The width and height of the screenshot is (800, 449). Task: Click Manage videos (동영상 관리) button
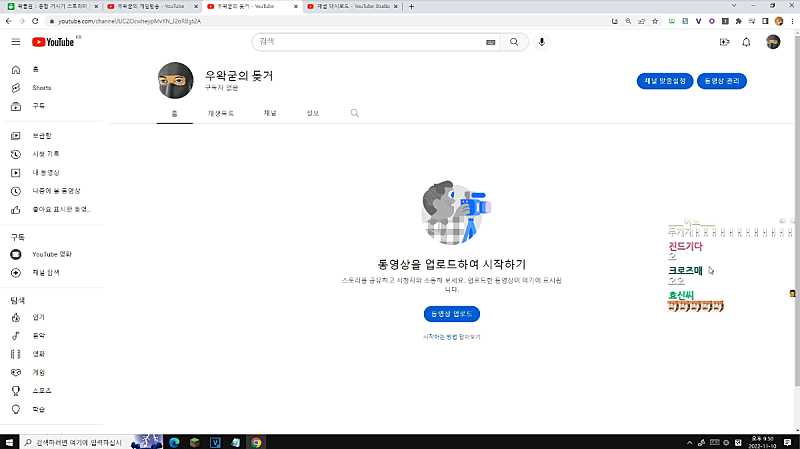[x=721, y=81]
